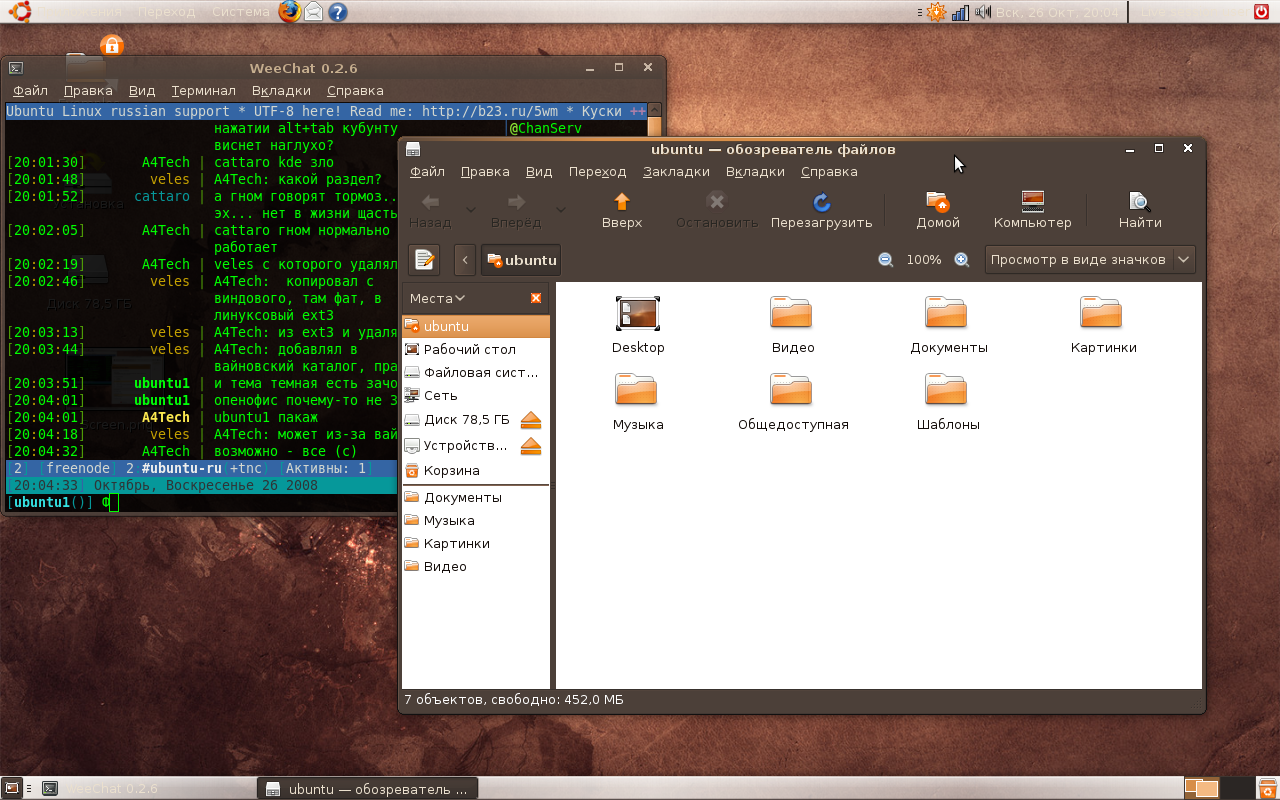Eject the Диск 78,5 ГБ volume
This screenshot has width=1280, height=800.
coord(531,420)
